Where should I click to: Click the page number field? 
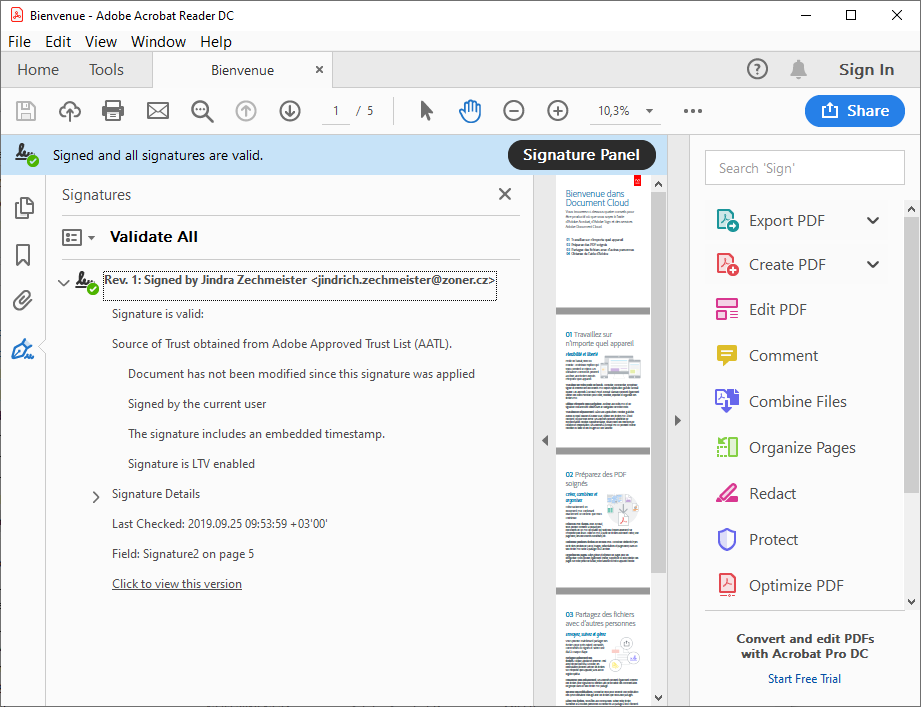(x=335, y=111)
